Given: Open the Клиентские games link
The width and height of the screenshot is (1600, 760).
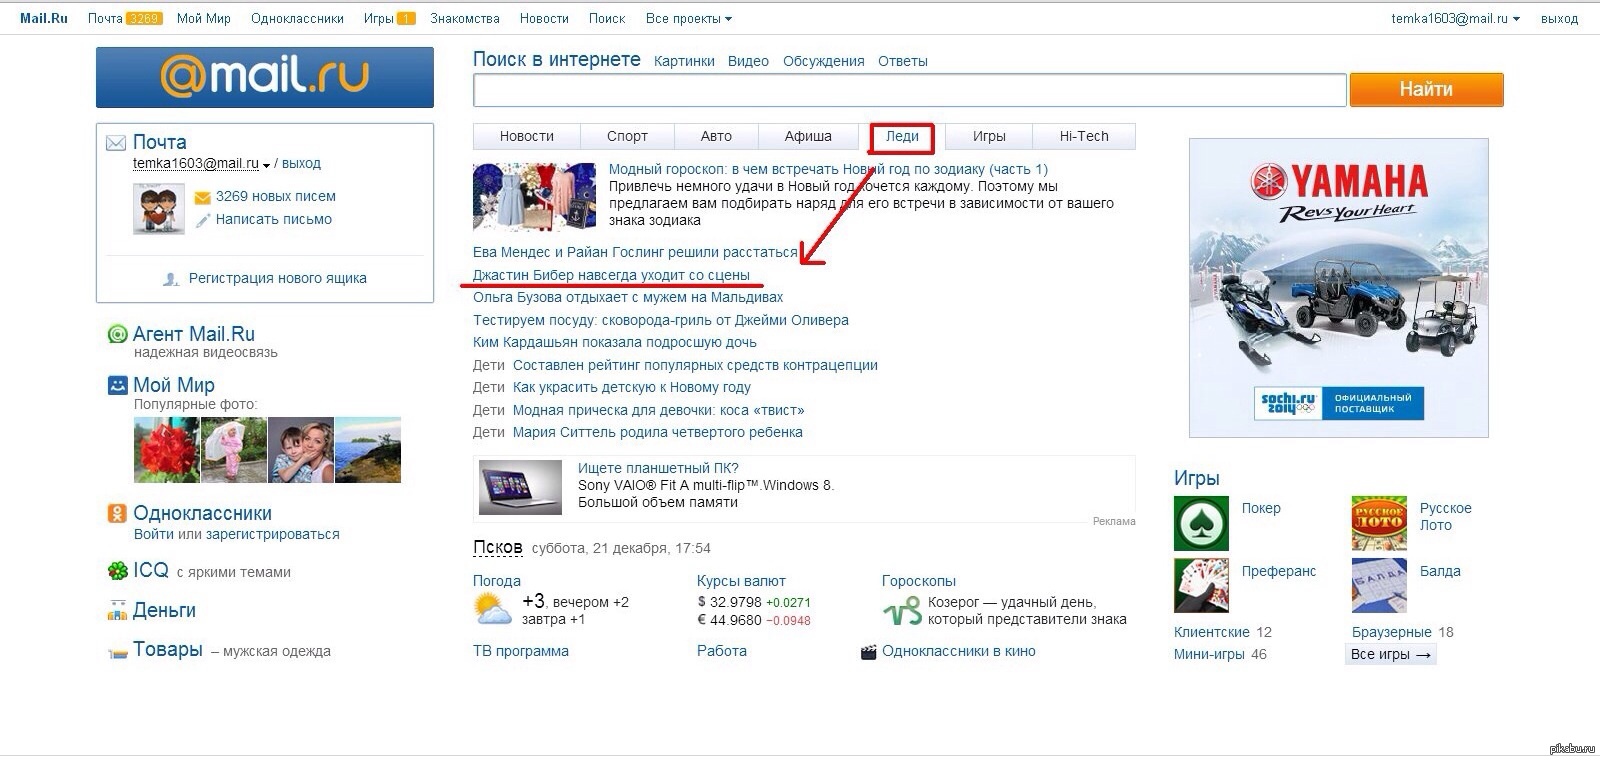Looking at the screenshot, I should 1212,633.
